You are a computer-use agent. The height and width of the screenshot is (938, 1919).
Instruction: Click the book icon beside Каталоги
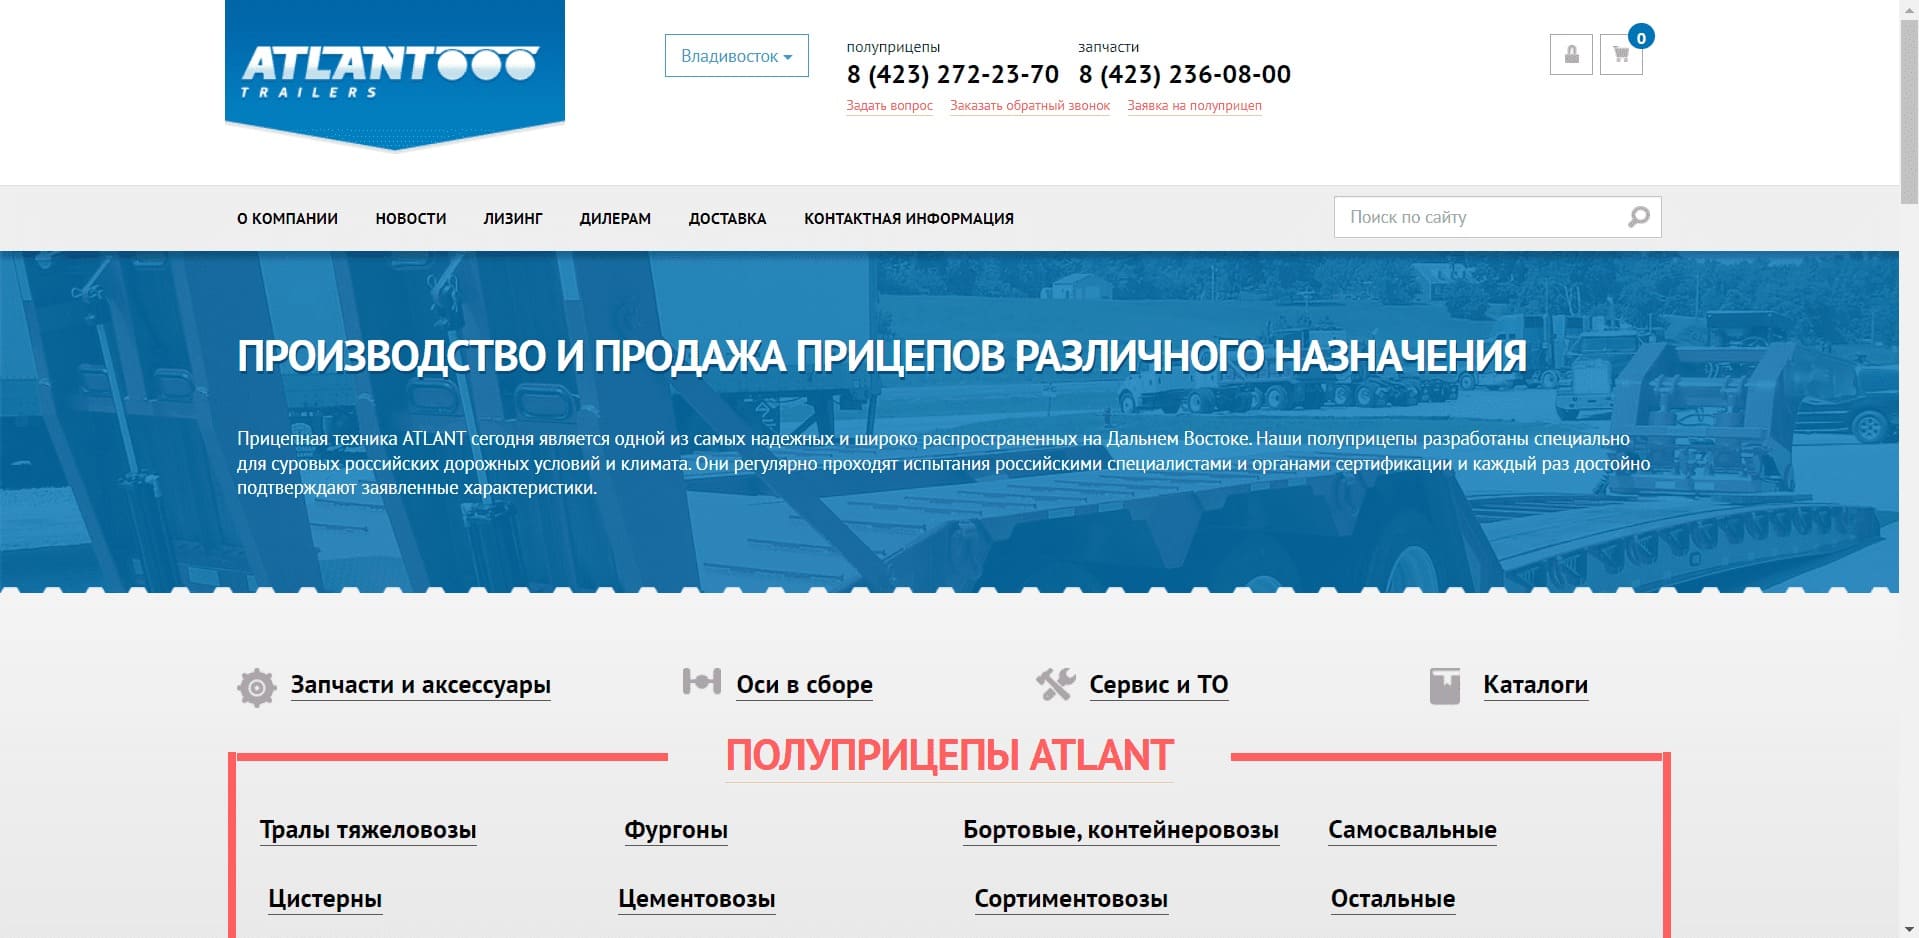(1445, 686)
